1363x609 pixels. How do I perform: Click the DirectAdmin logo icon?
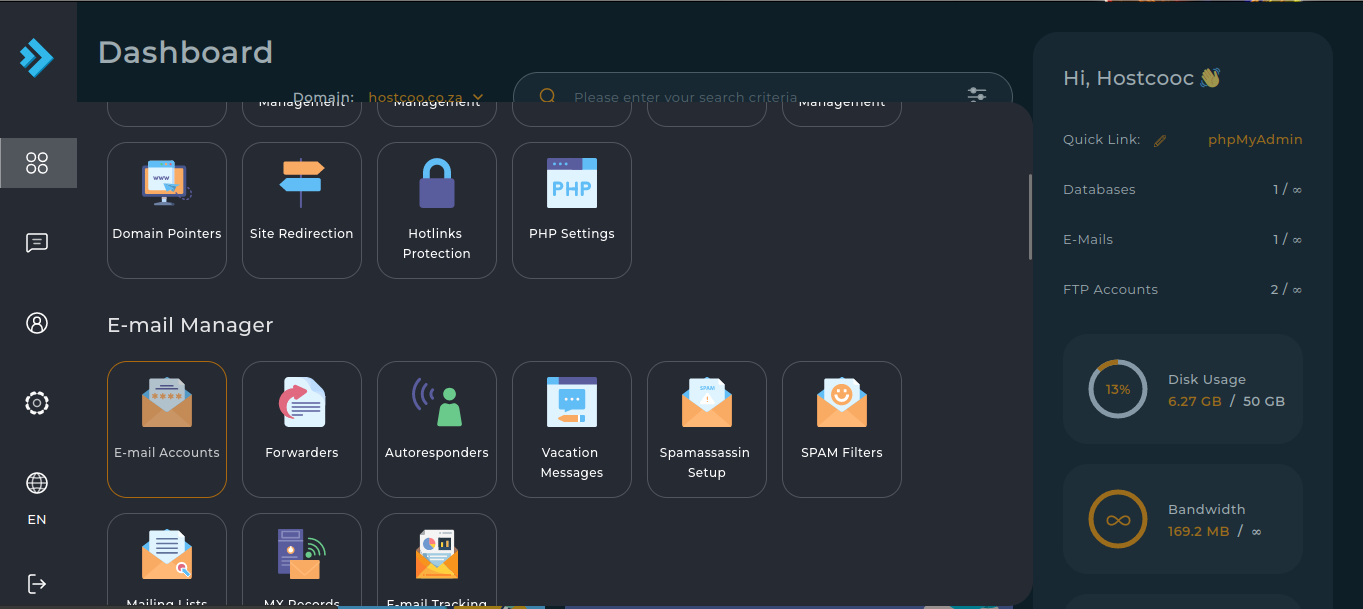37,57
